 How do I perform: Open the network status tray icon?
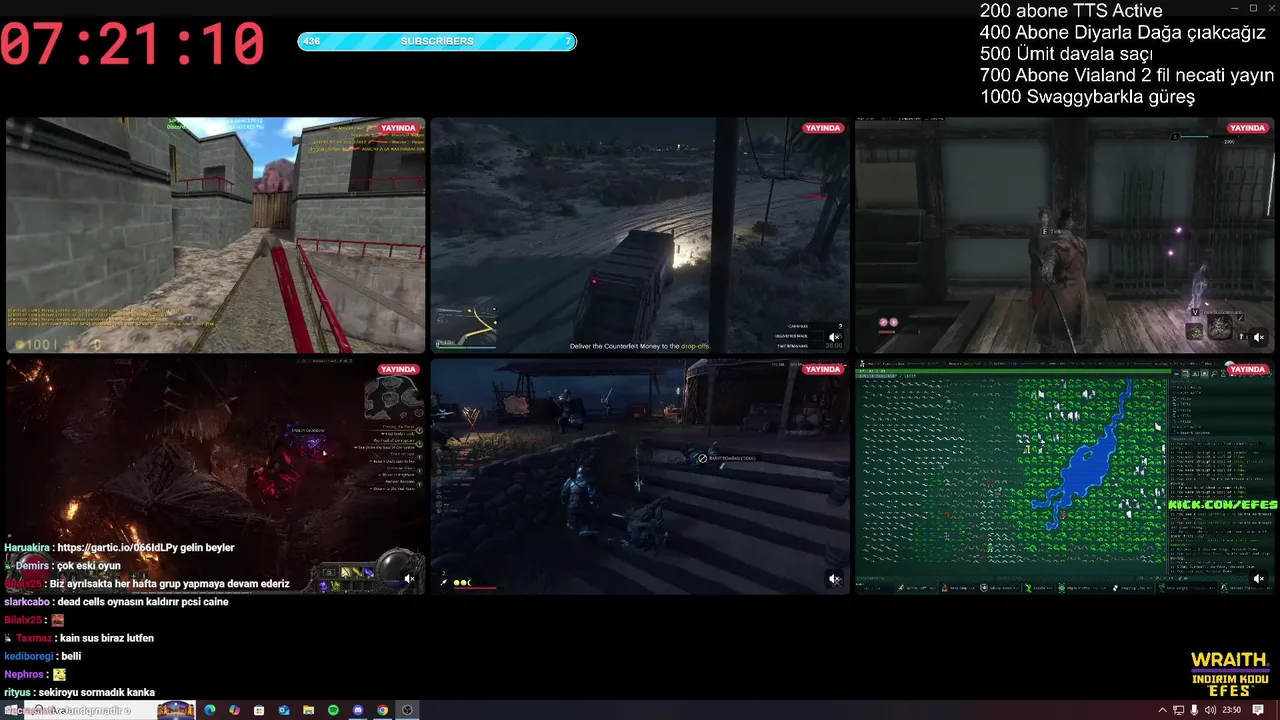click(x=1179, y=710)
